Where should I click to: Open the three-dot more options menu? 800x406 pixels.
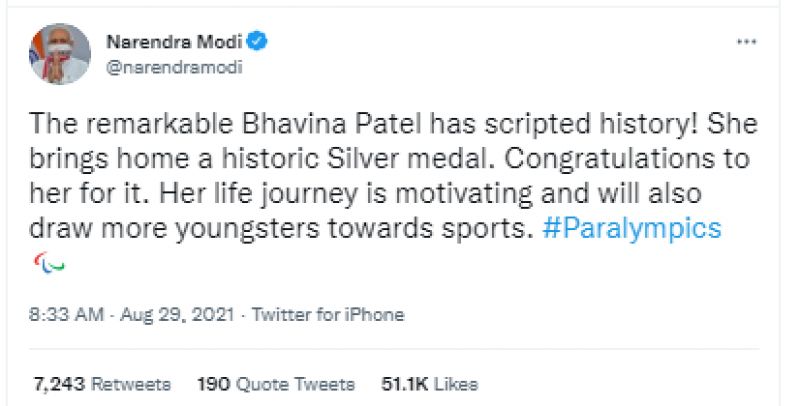click(x=746, y=43)
